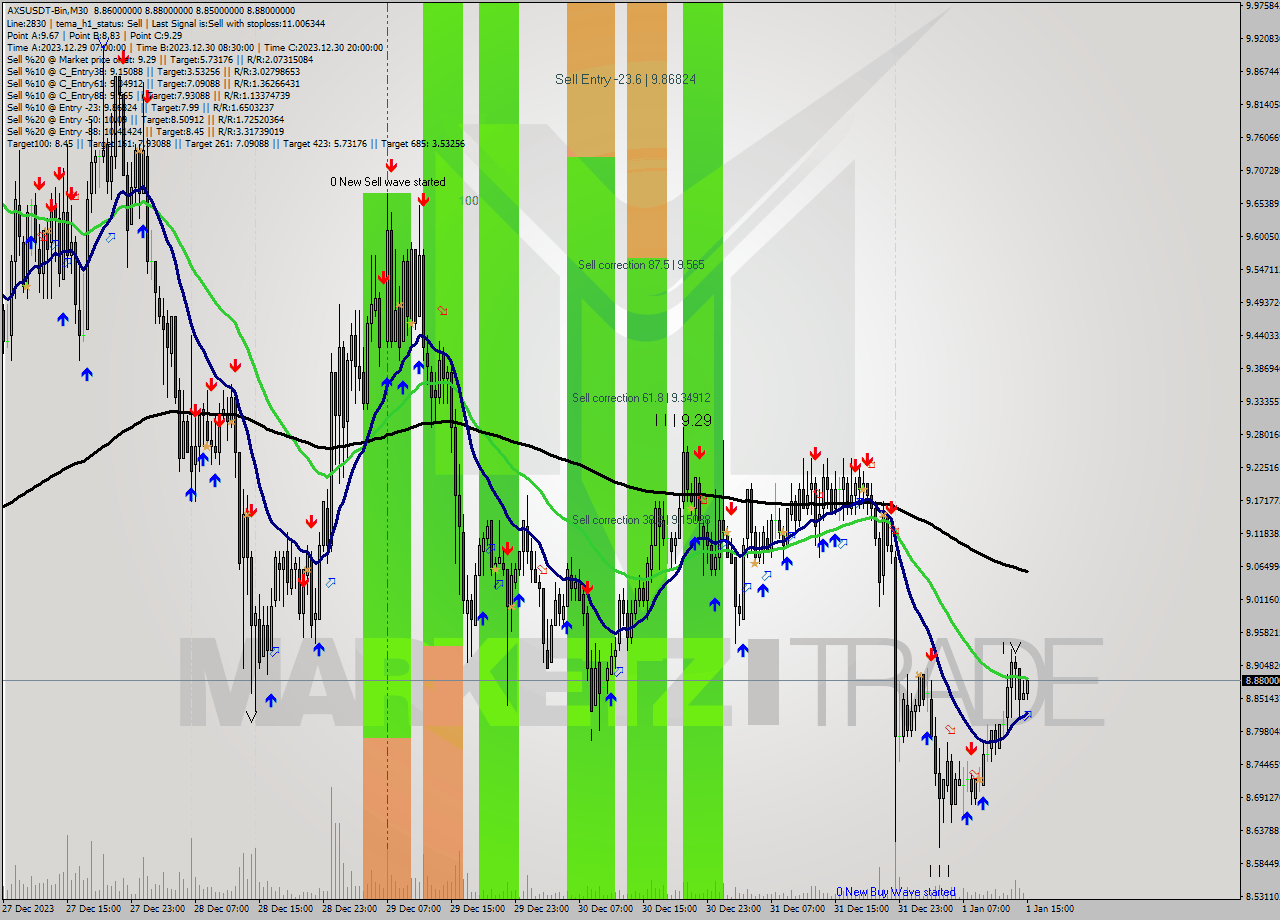Click the 8.74465 price axis value
The width and height of the screenshot is (1280, 920).
point(1262,764)
